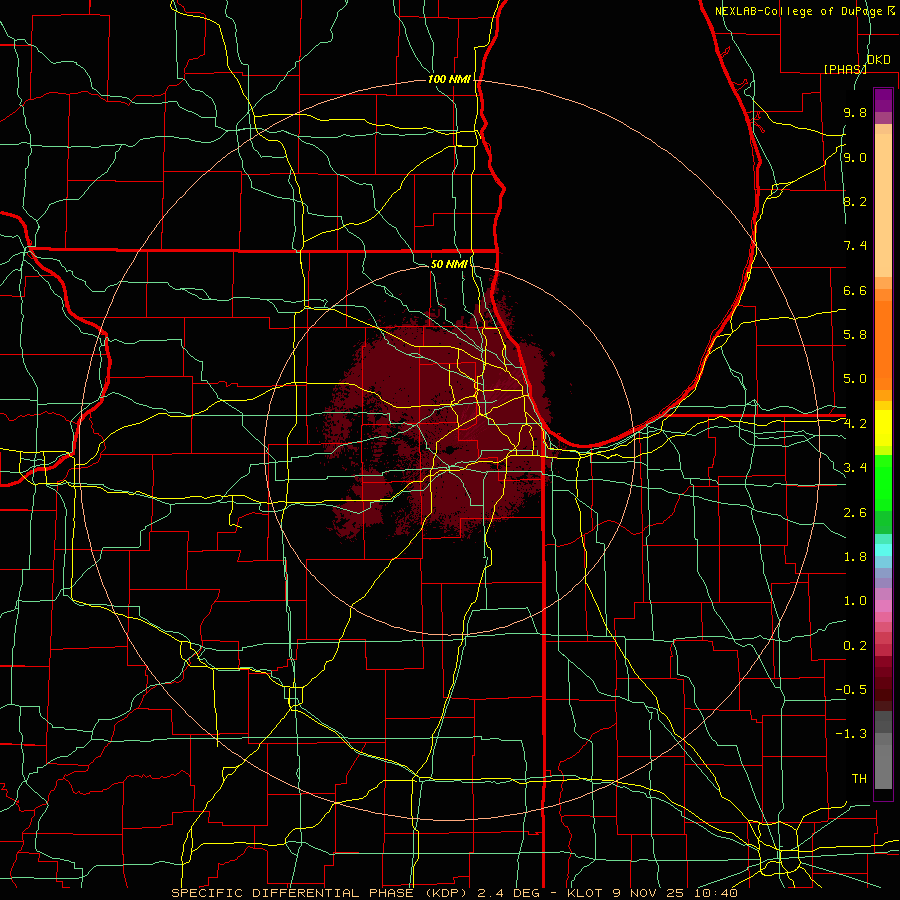Select the 0.2 value on the color scale

[855, 645]
